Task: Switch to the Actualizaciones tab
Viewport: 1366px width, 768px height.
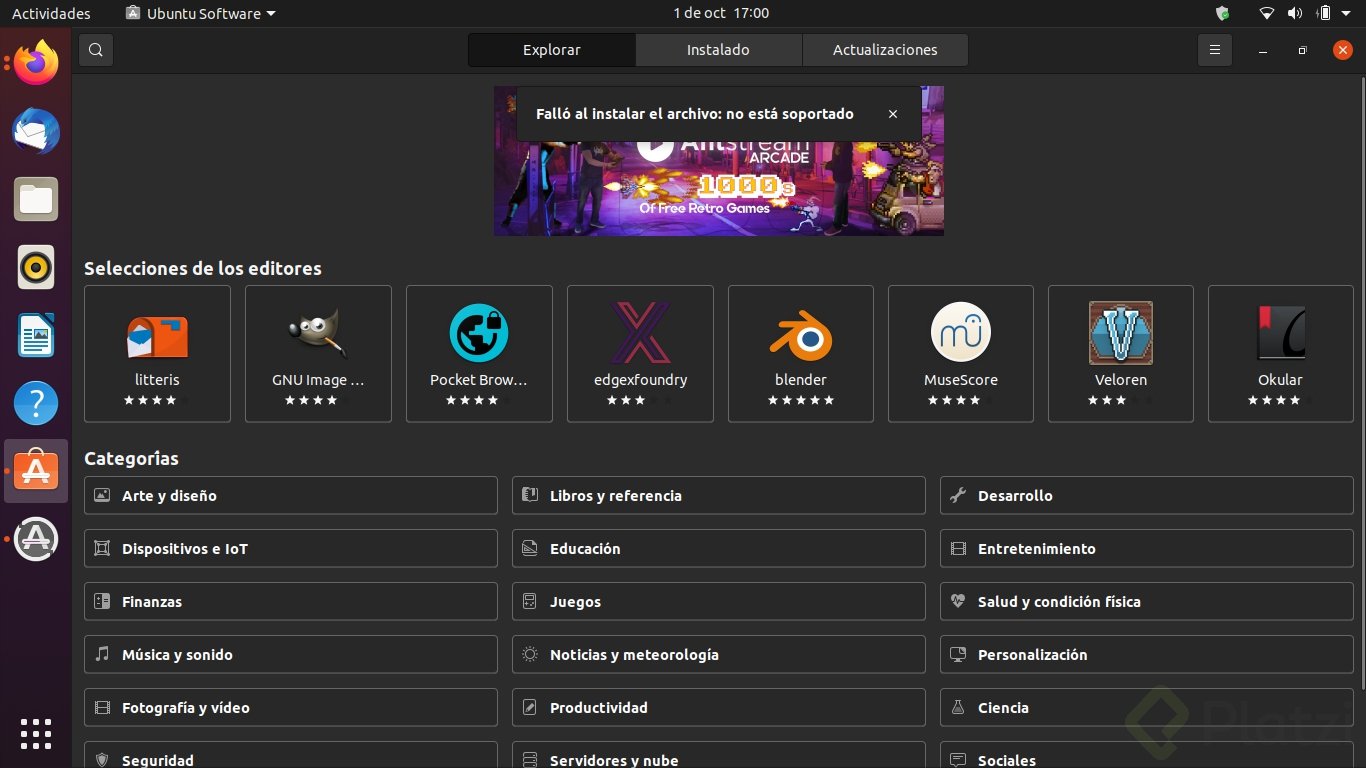Action: pos(884,49)
